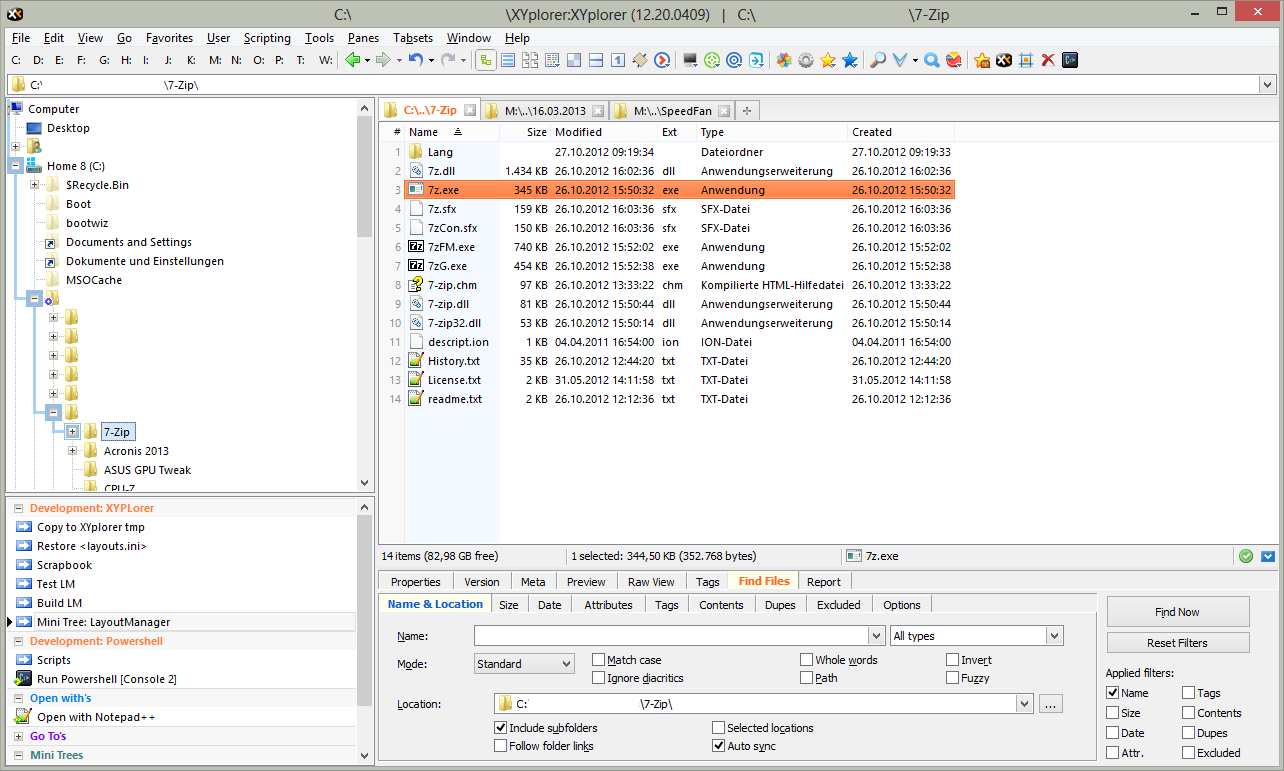Click the gray gear configuration icon
This screenshot has width=1284, height=771.
coord(806,60)
